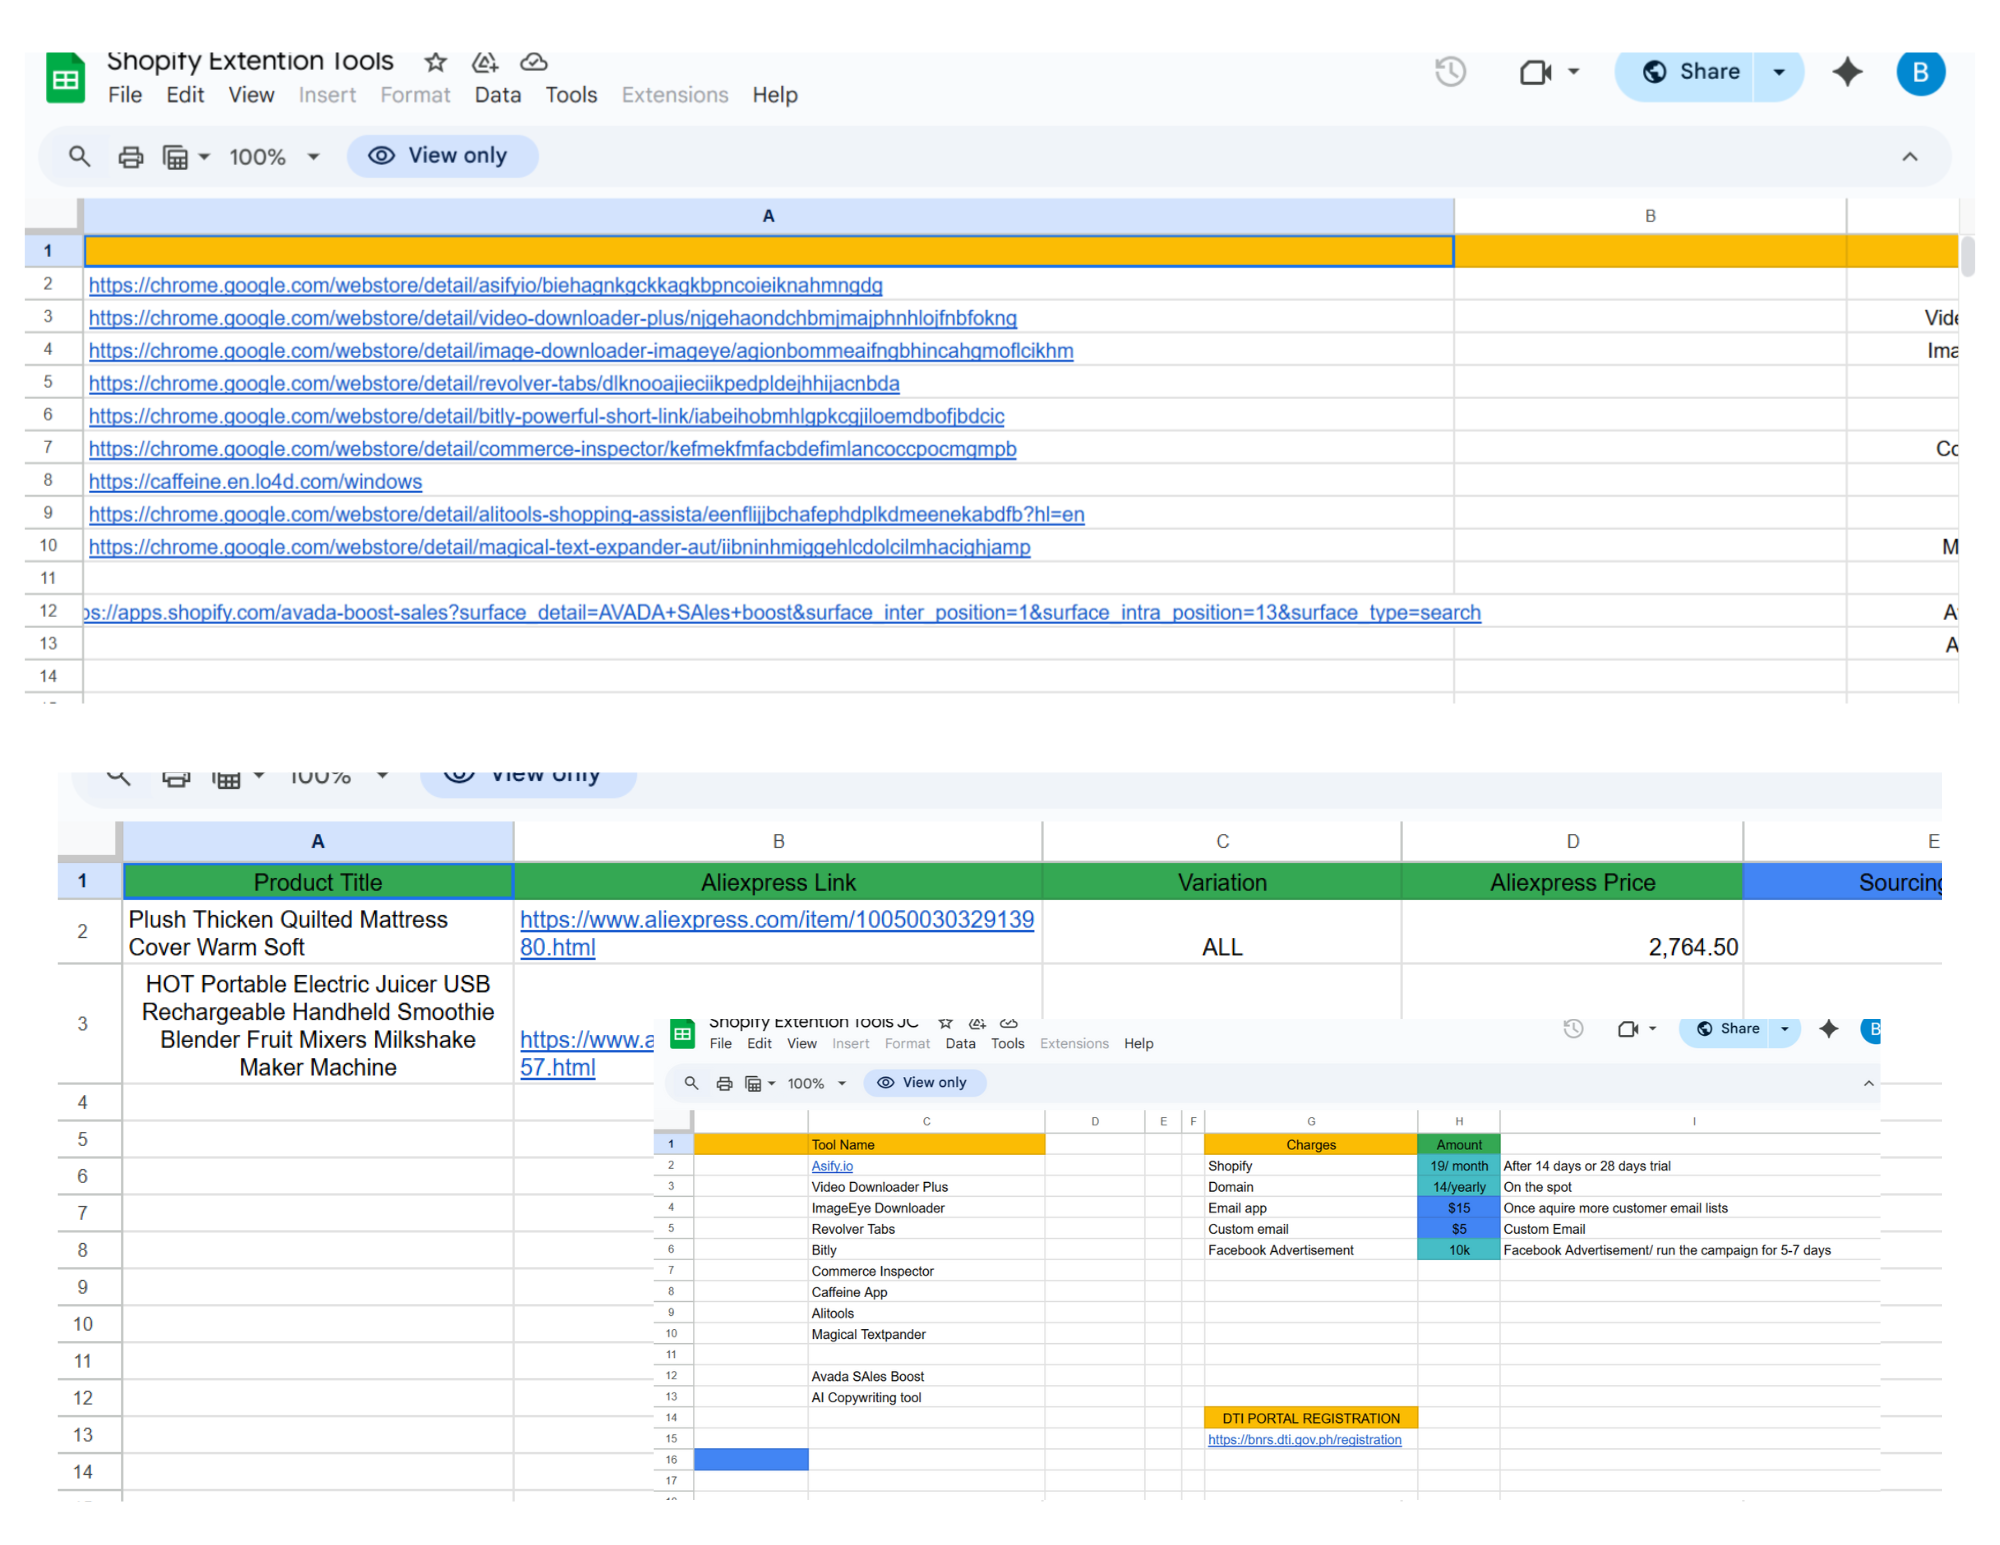The width and height of the screenshot is (2000, 1545).
Task: Click the search magnifier in top toolbar
Action: coord(79,156)
